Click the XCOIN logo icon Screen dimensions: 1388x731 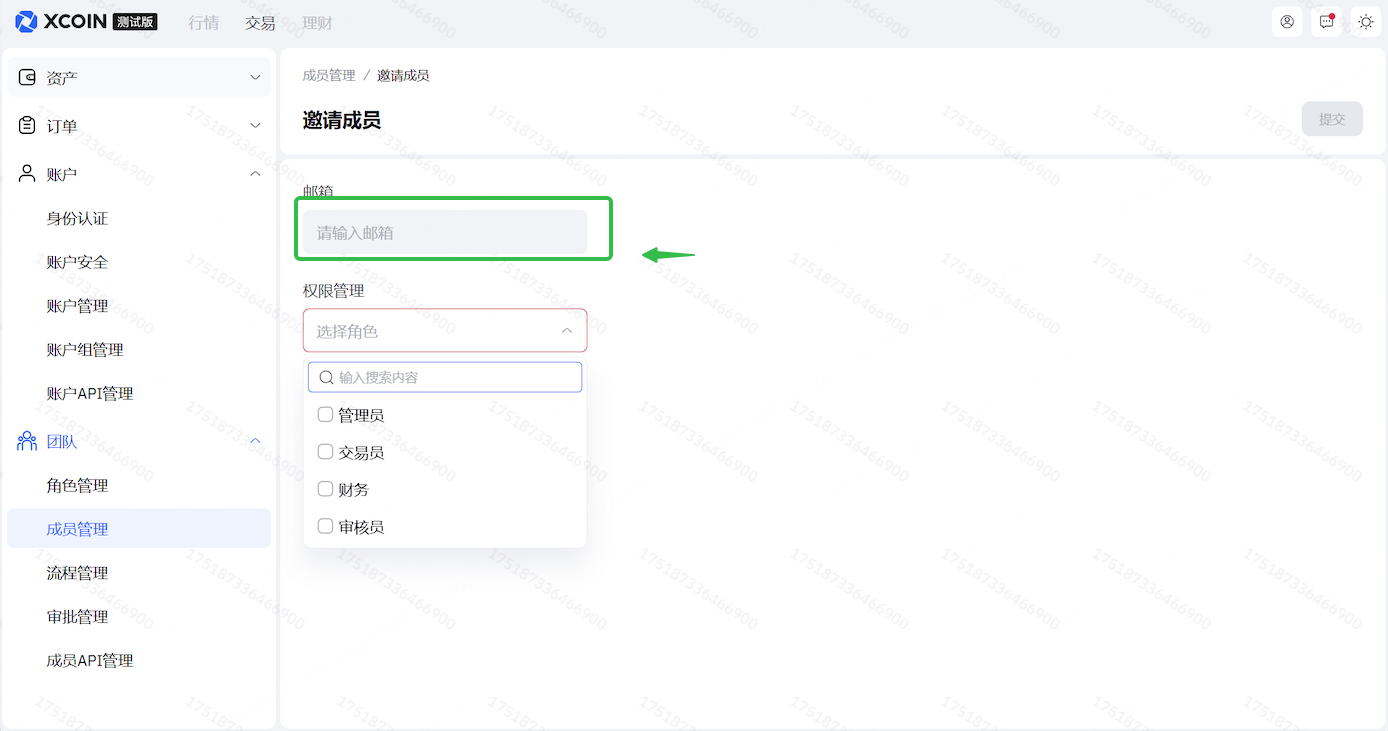(26, 22)
